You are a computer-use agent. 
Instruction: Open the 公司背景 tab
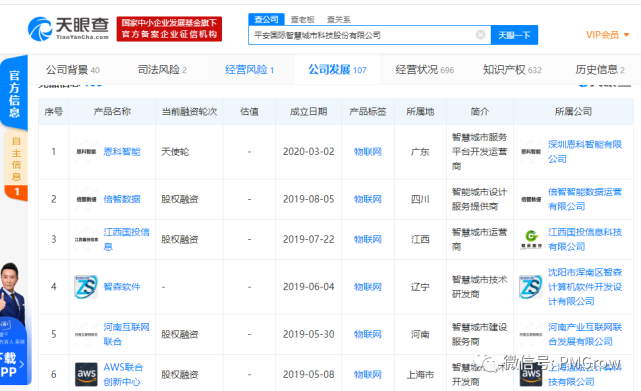(x=73, y=70)
